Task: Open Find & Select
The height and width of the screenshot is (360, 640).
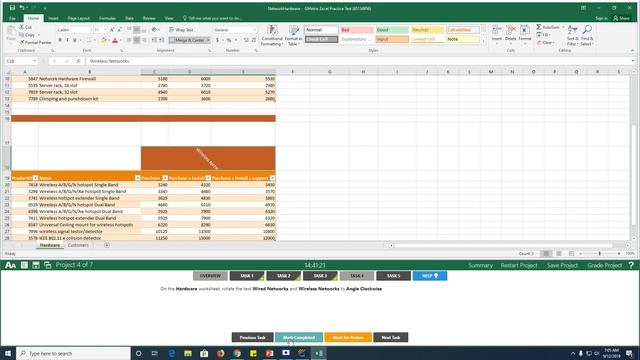Action: [x=587, y=35]
